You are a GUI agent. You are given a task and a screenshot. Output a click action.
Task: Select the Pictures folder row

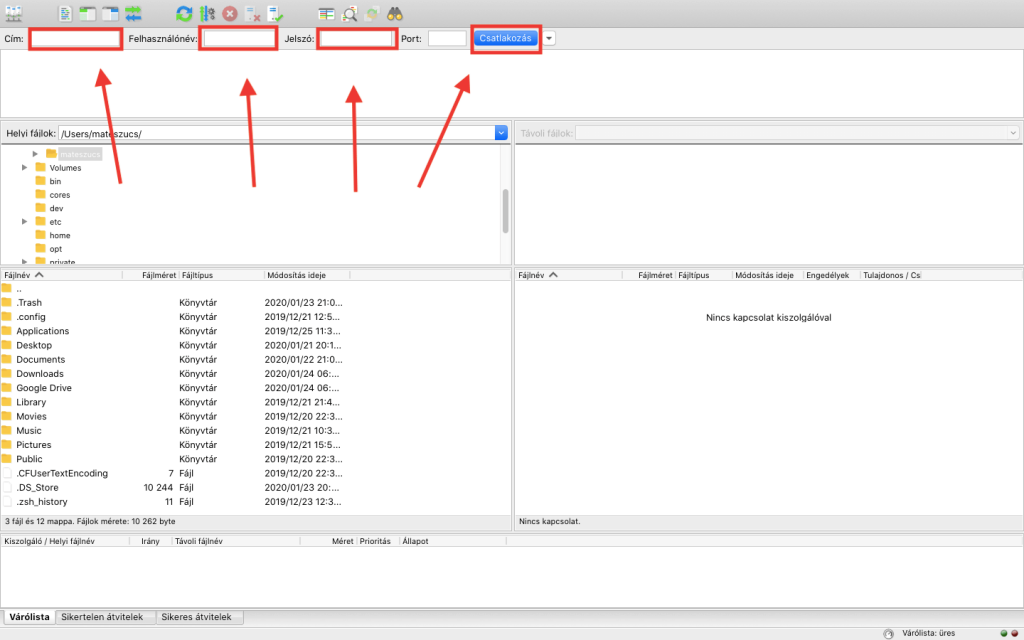[256, 445]
